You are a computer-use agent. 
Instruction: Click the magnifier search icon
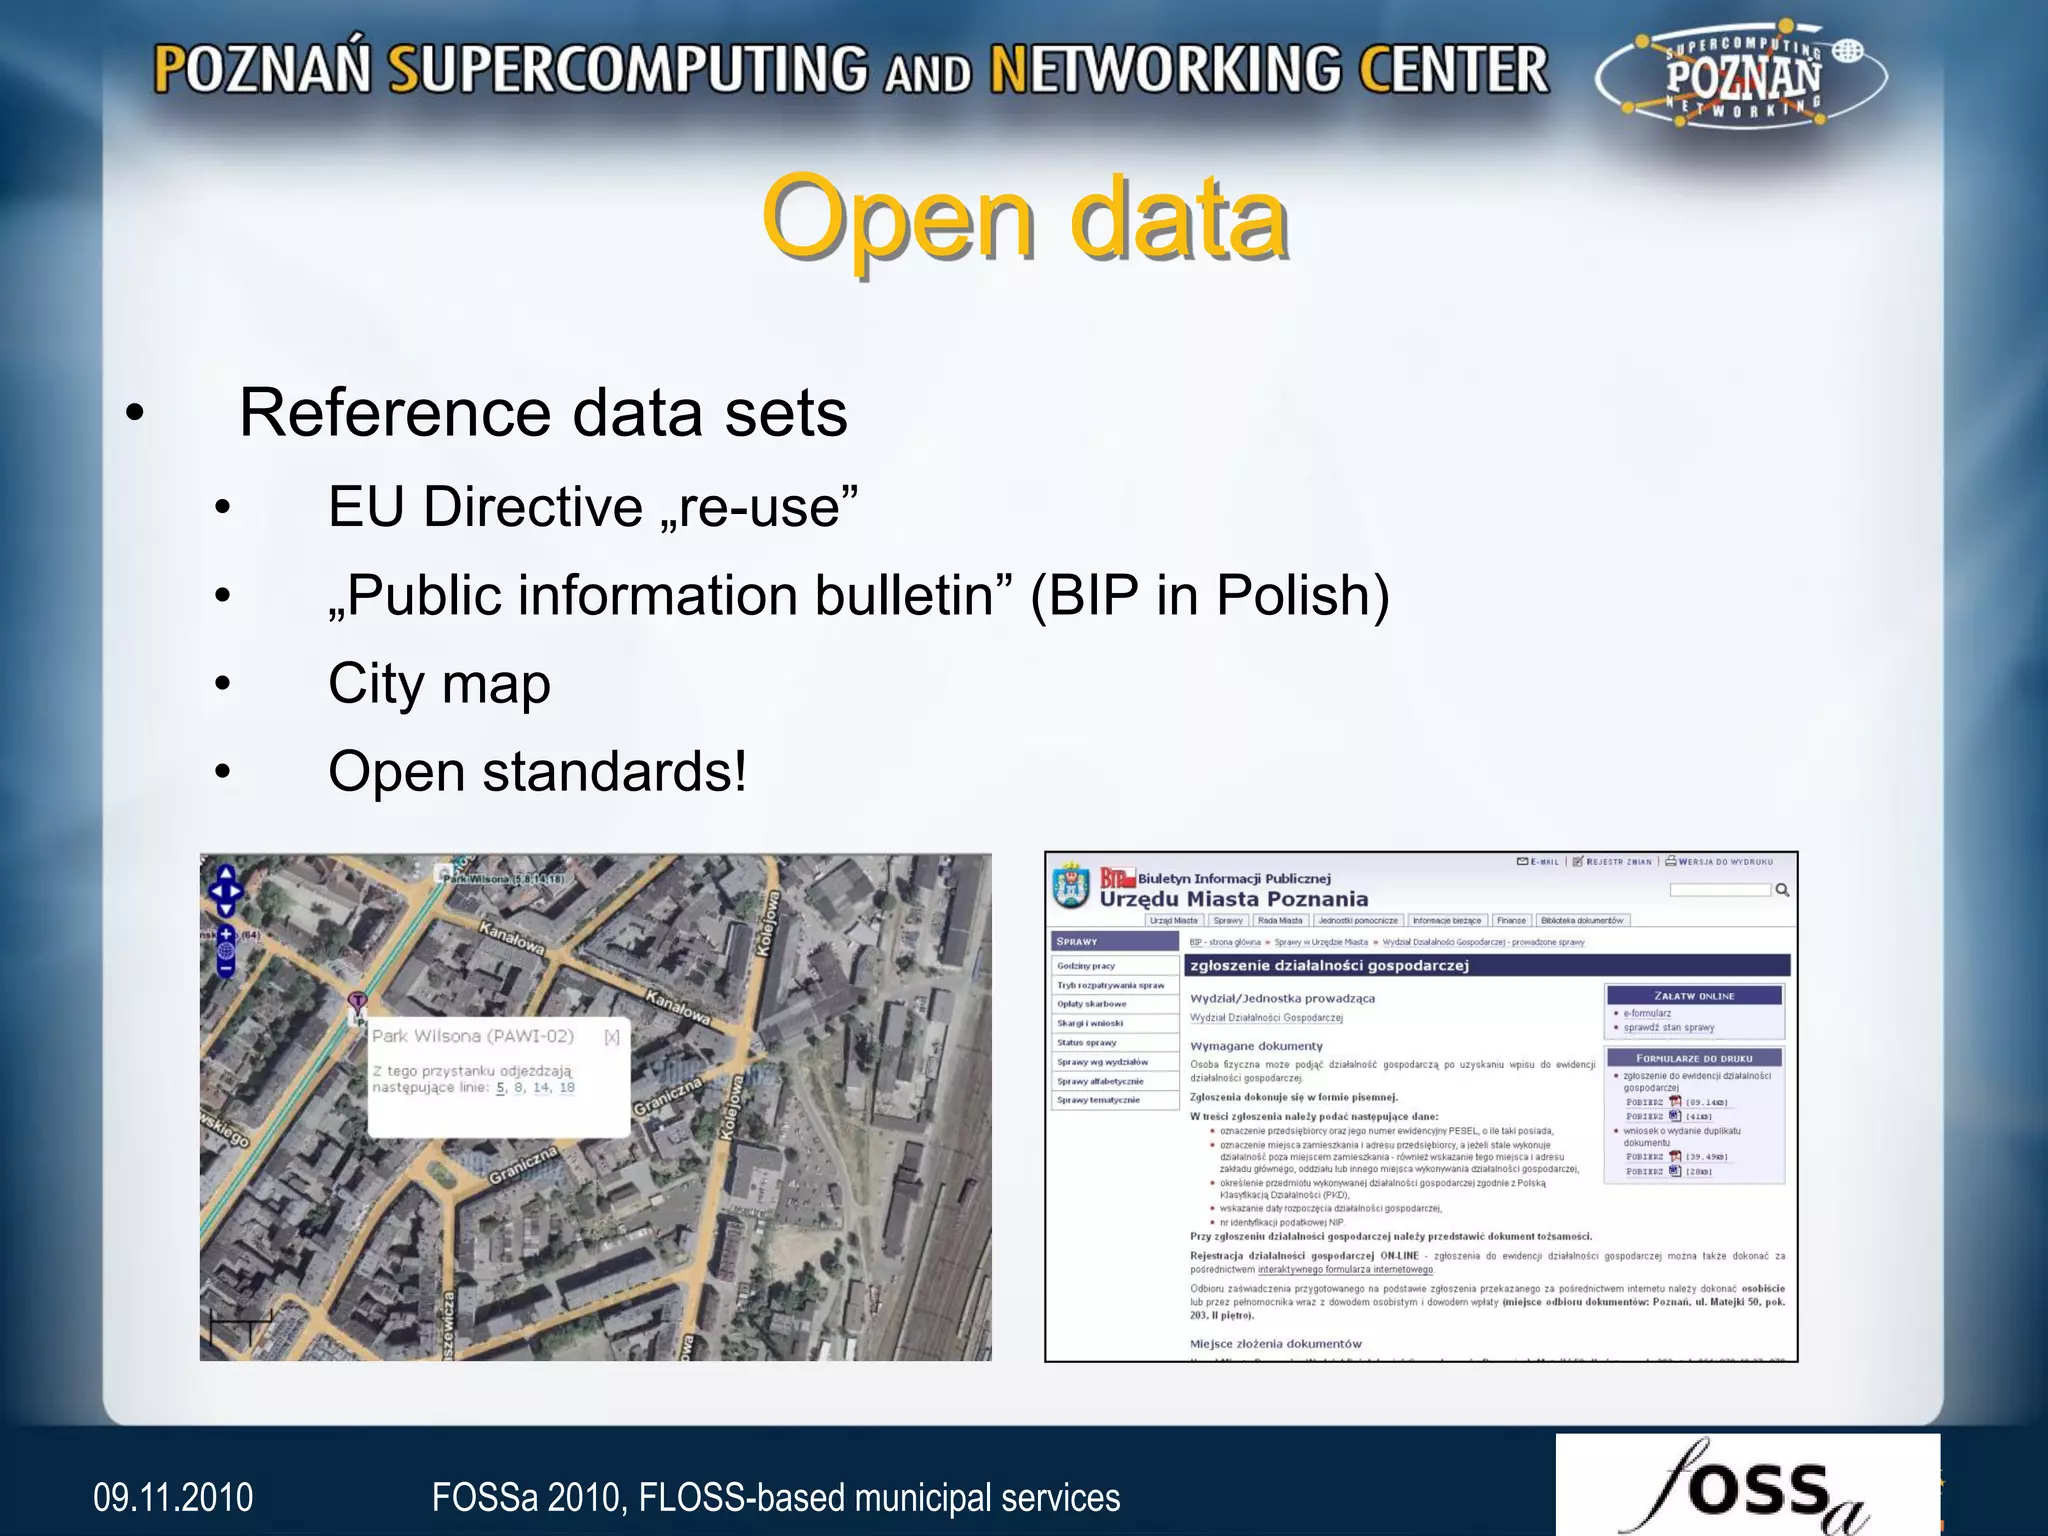pyautogui.click(x=1782, y=890)
